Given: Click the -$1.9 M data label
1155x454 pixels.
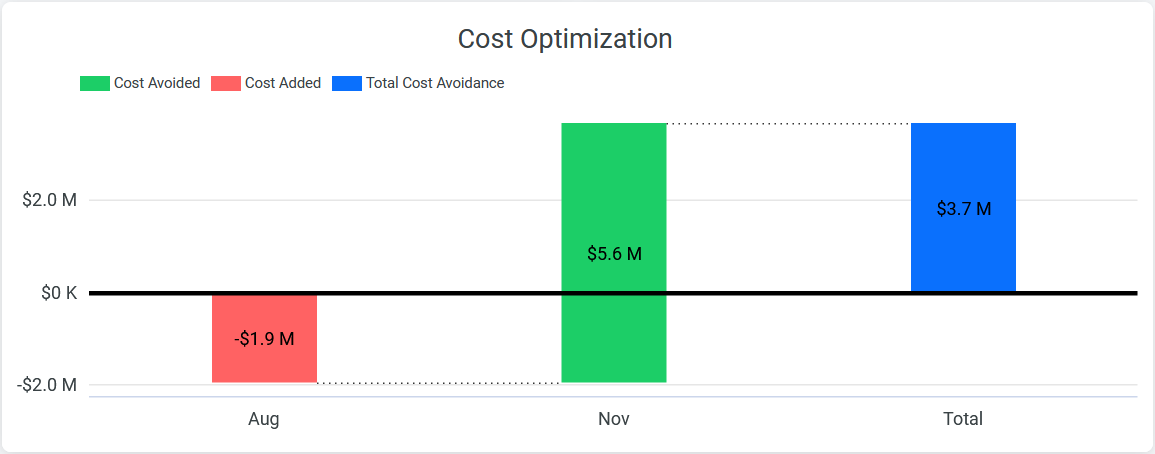Looking at the screenshot, I should [264, 339].
